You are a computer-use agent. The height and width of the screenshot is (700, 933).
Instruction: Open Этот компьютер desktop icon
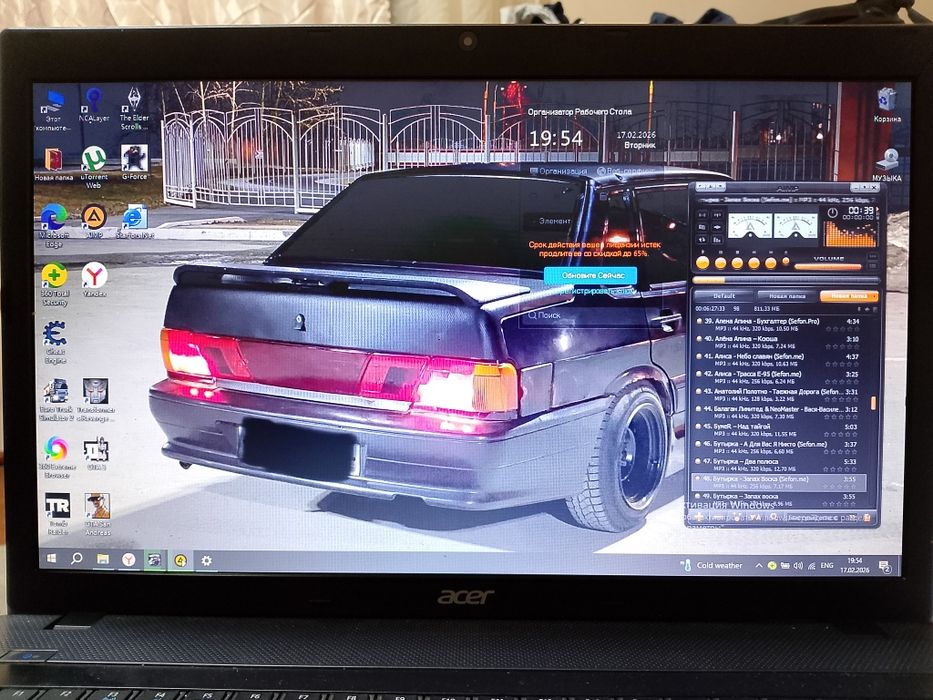tap(53, 111)
